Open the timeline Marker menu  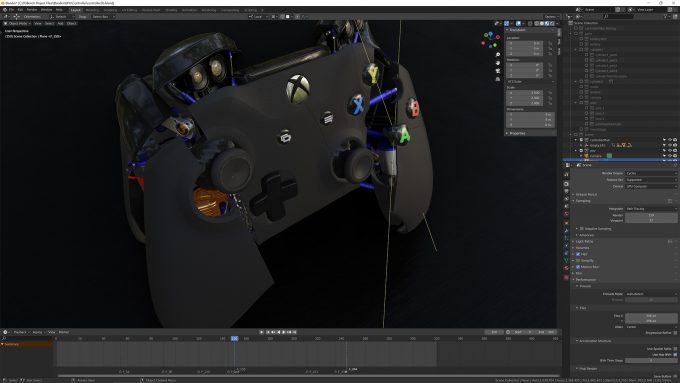click(64, 332)
